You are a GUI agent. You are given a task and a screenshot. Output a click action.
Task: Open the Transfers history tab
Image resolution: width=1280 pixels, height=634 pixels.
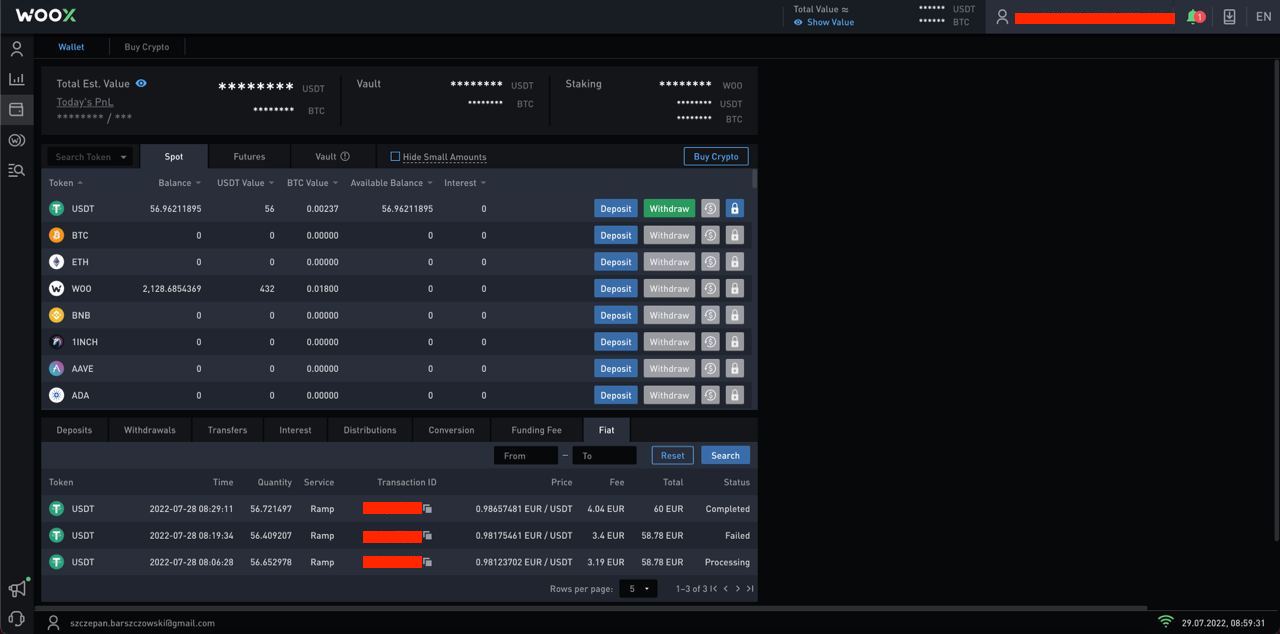227,430
